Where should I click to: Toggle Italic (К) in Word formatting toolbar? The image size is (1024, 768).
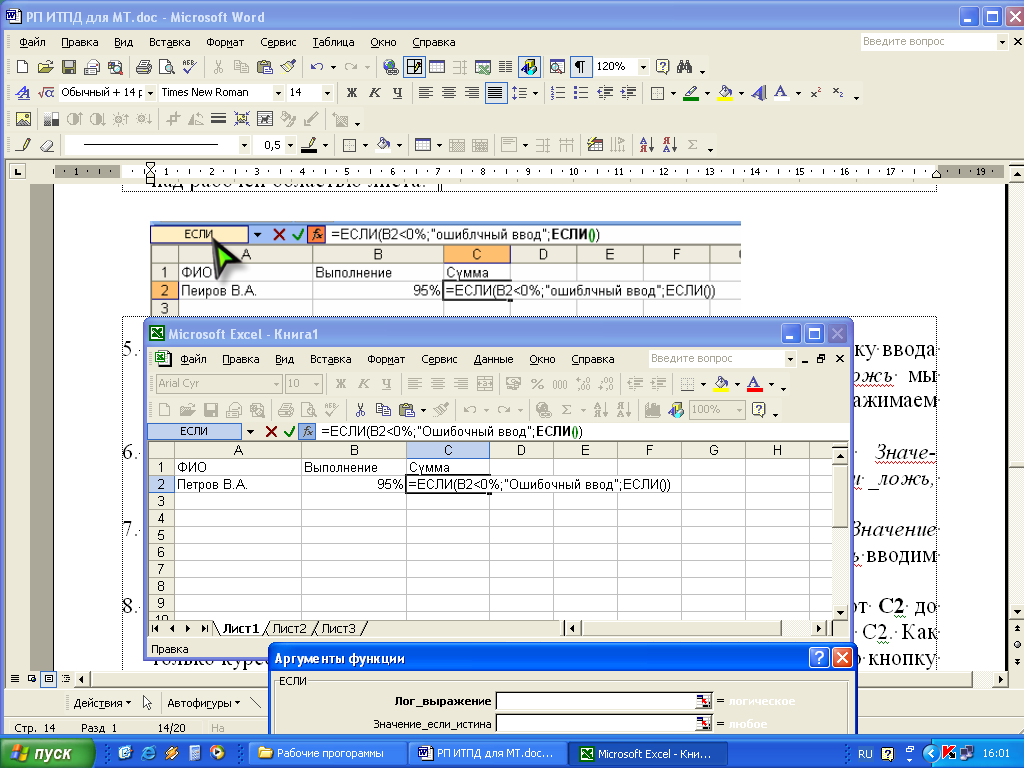[374, 93]
